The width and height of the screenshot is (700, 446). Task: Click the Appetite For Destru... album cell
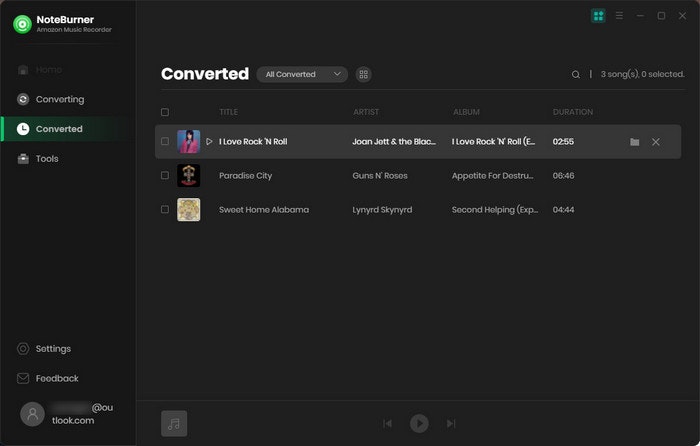tap(492, 175)
